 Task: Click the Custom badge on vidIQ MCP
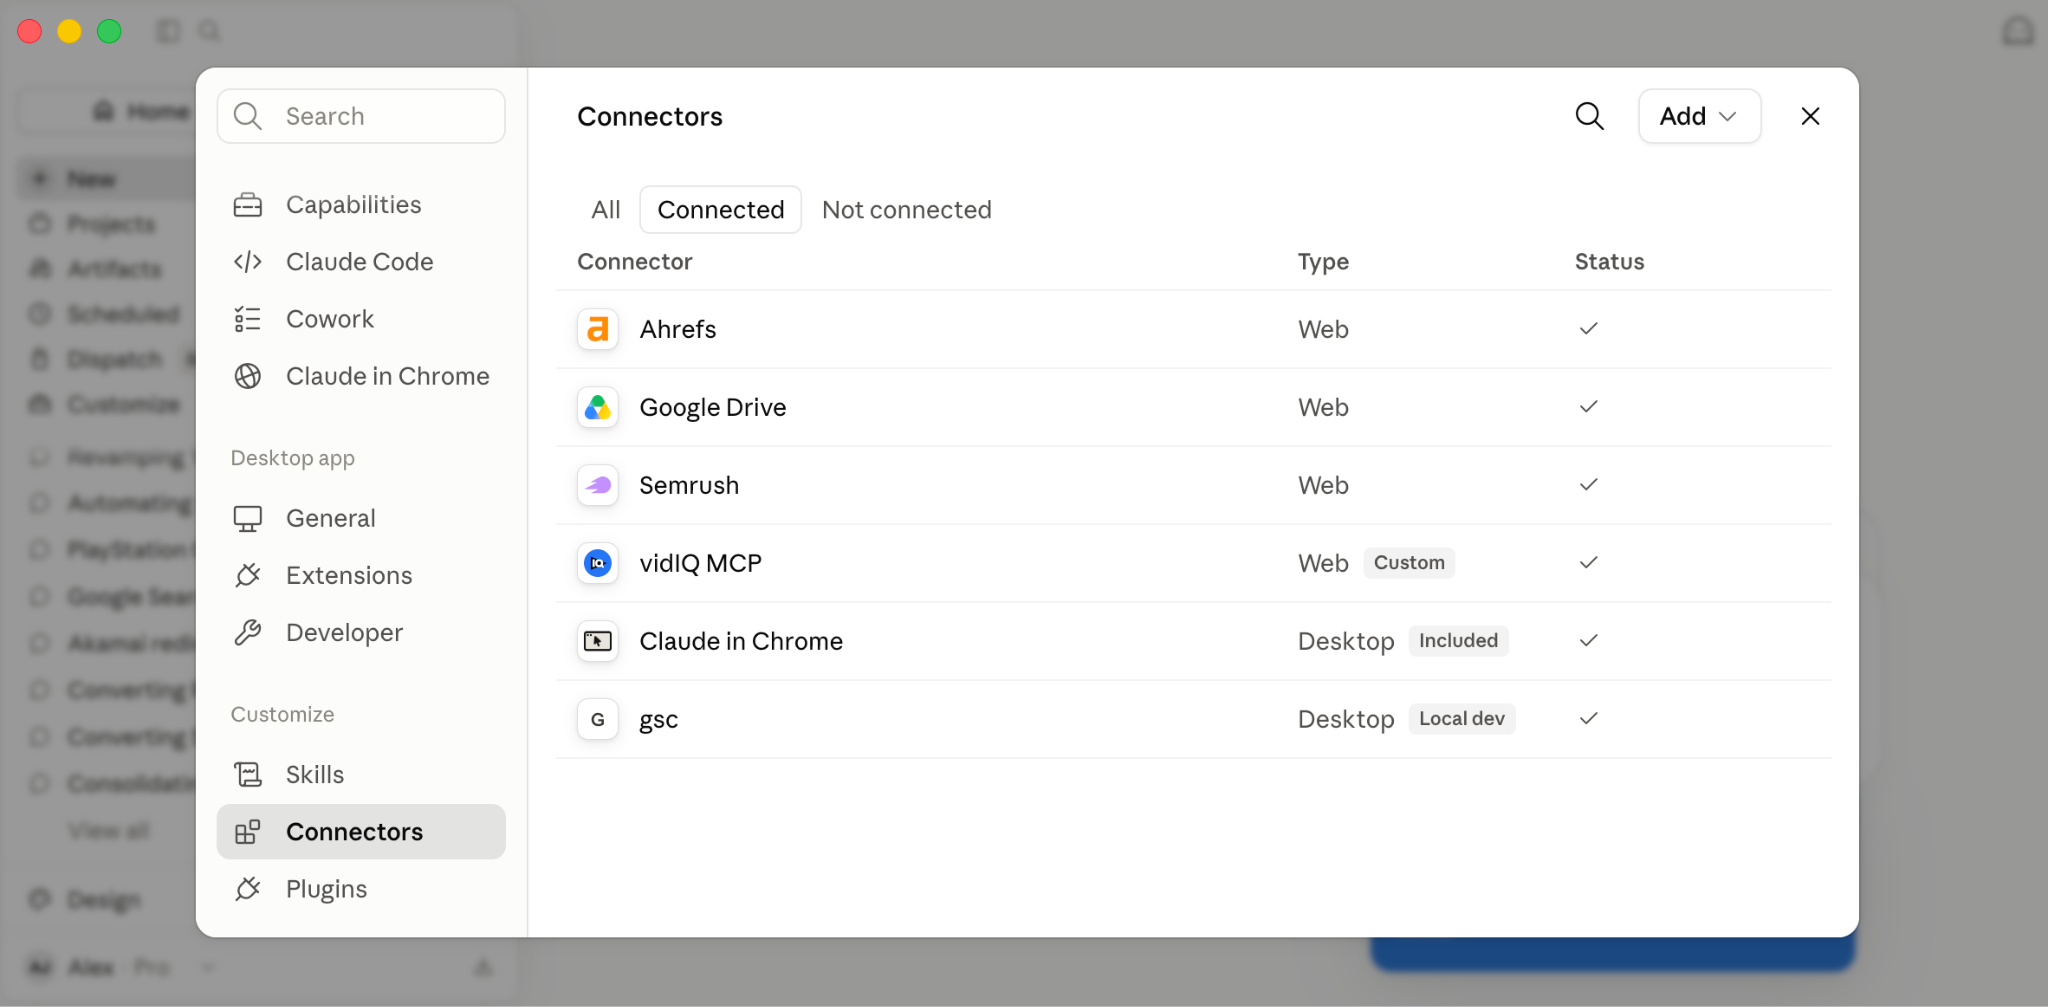1409,562
